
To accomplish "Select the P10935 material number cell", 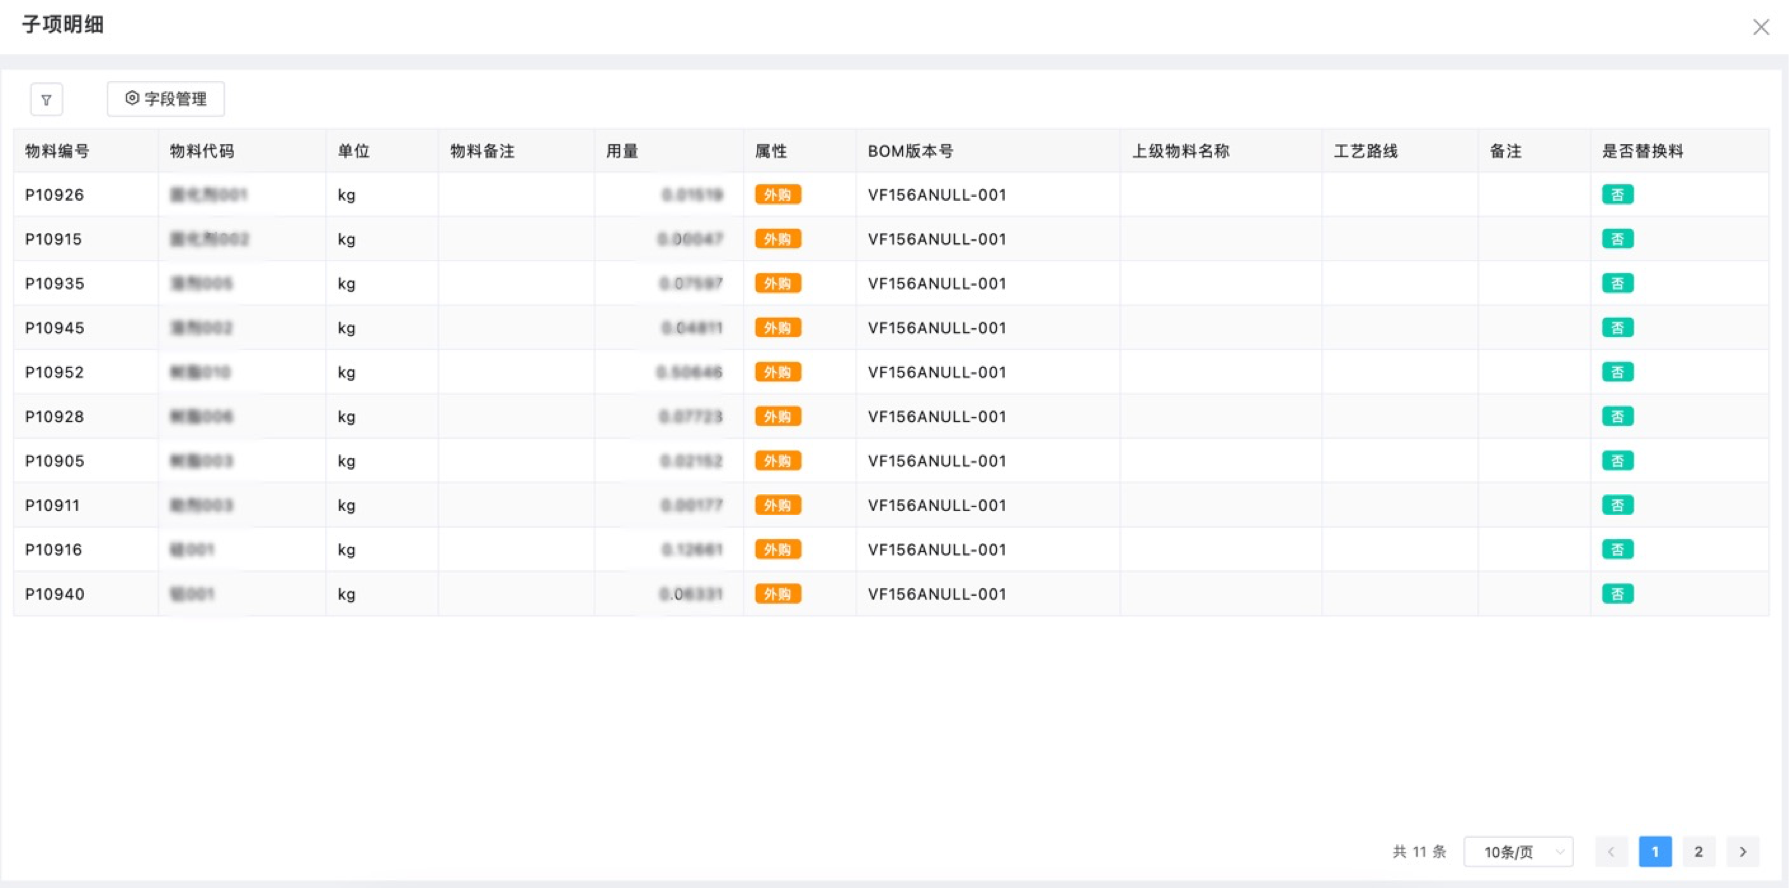I will (55, 284).
